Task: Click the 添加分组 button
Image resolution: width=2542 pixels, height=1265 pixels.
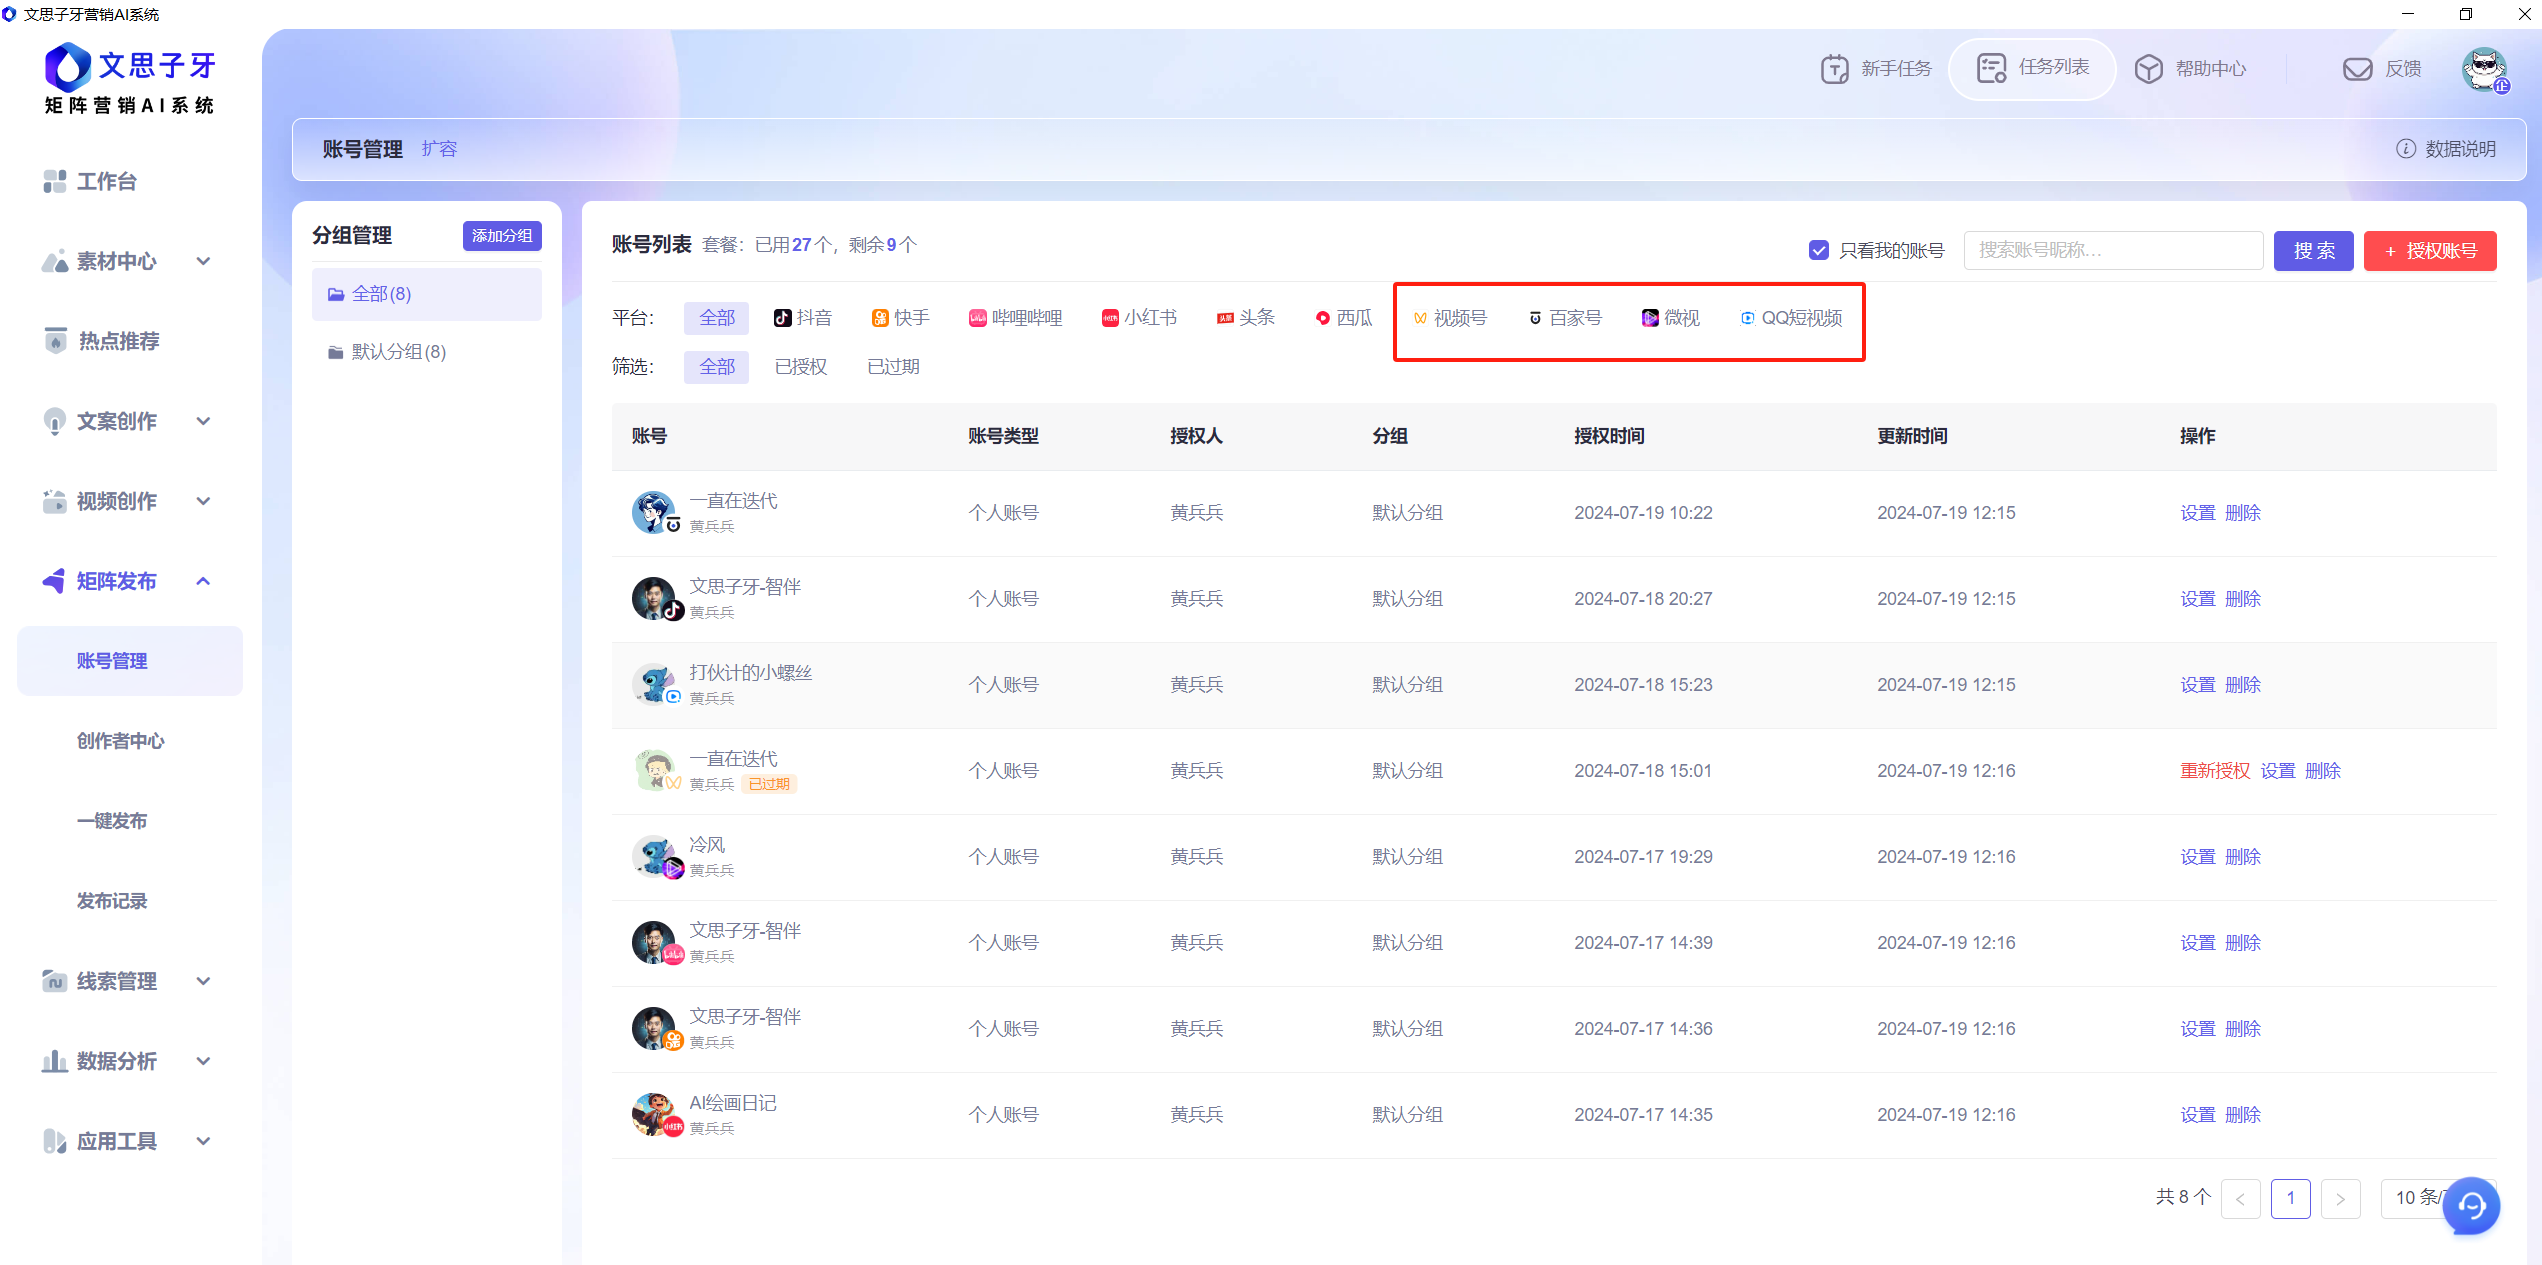Action: tap(502, 236)
